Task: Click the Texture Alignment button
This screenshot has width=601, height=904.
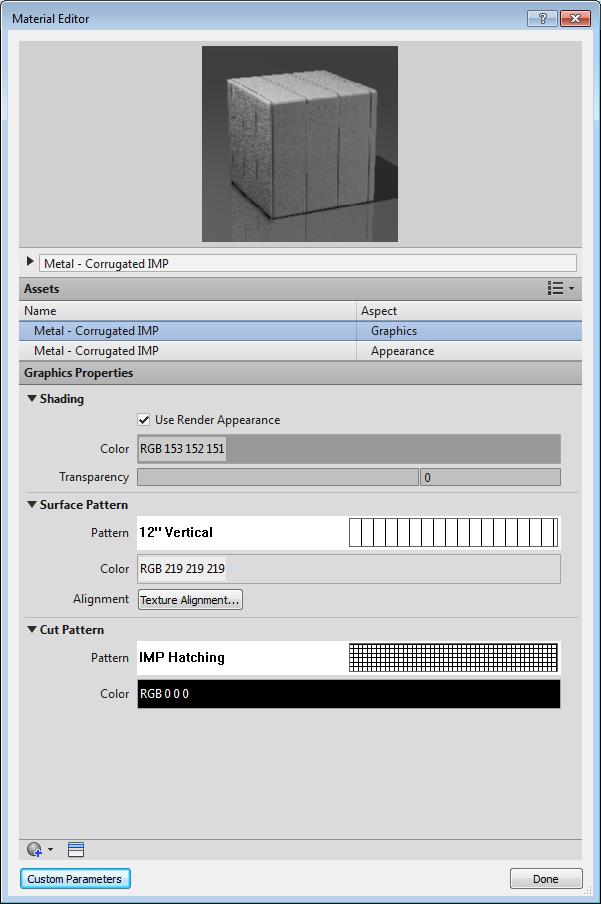Action: point(190,600)
